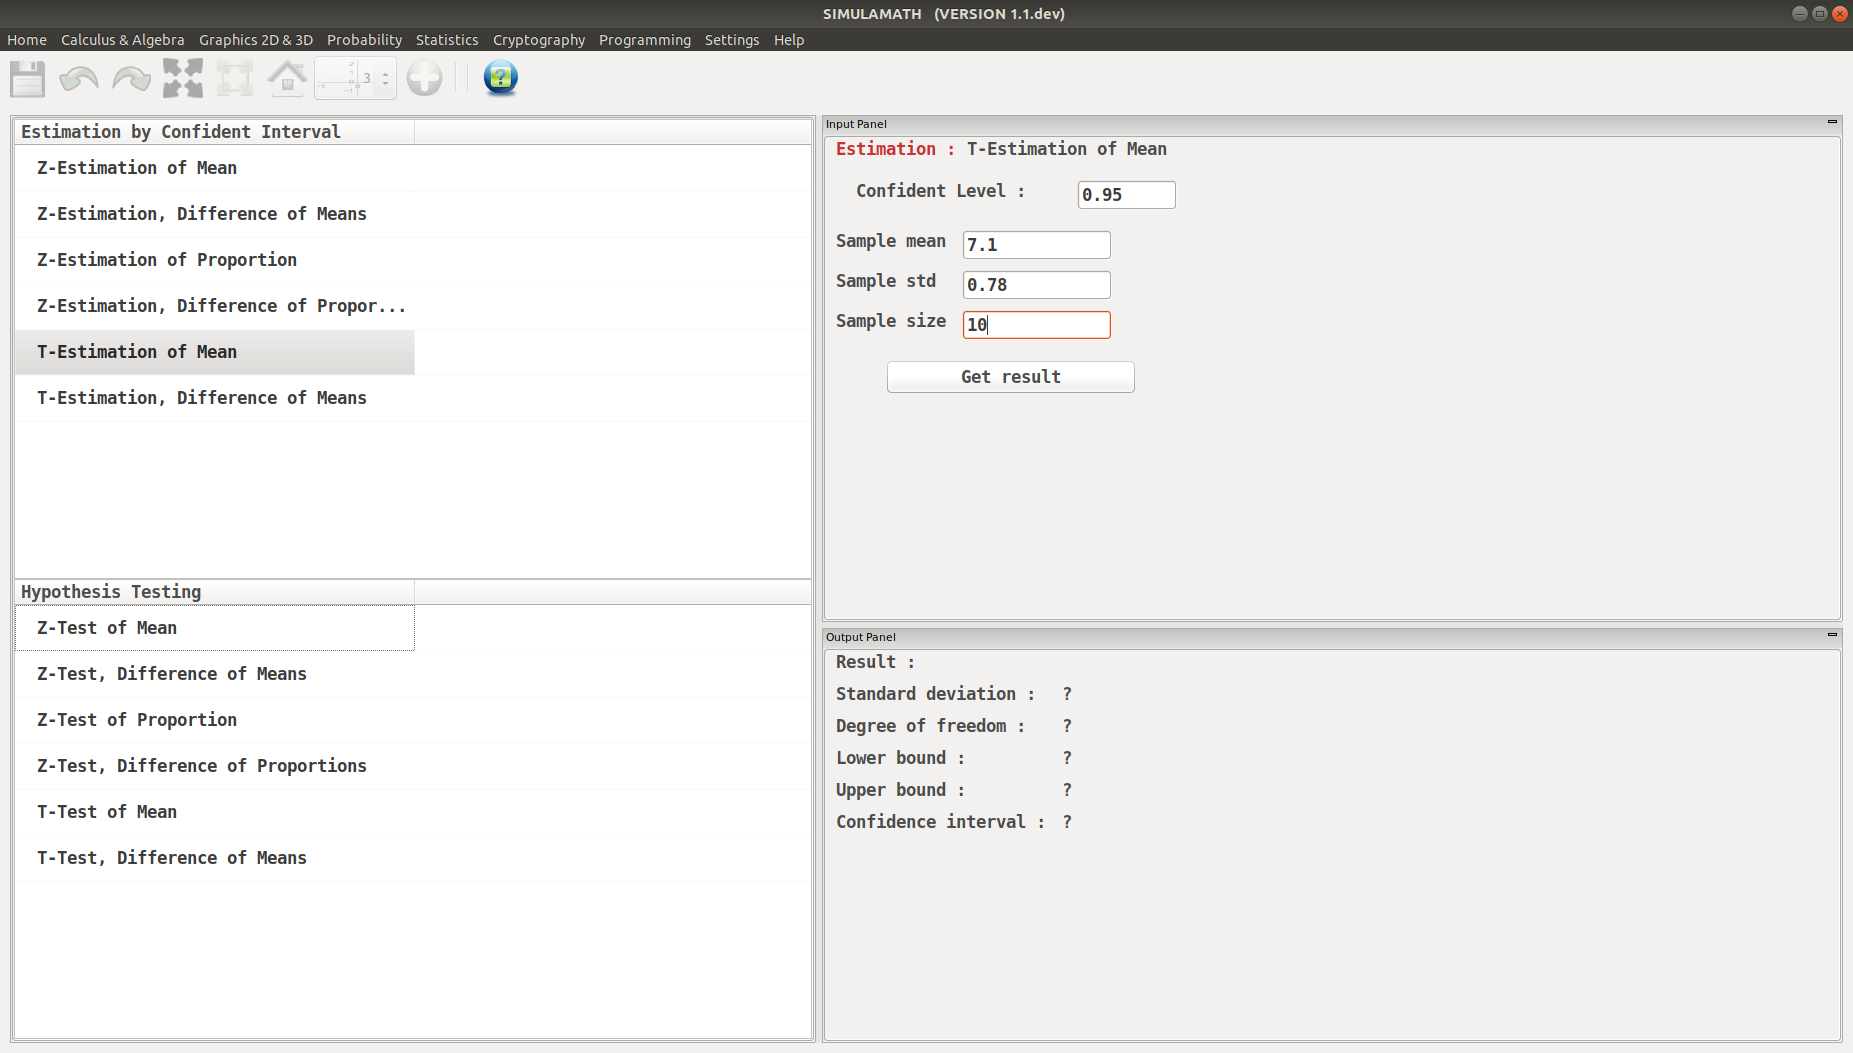Click the home icon in toolbar

coord(287,78)
